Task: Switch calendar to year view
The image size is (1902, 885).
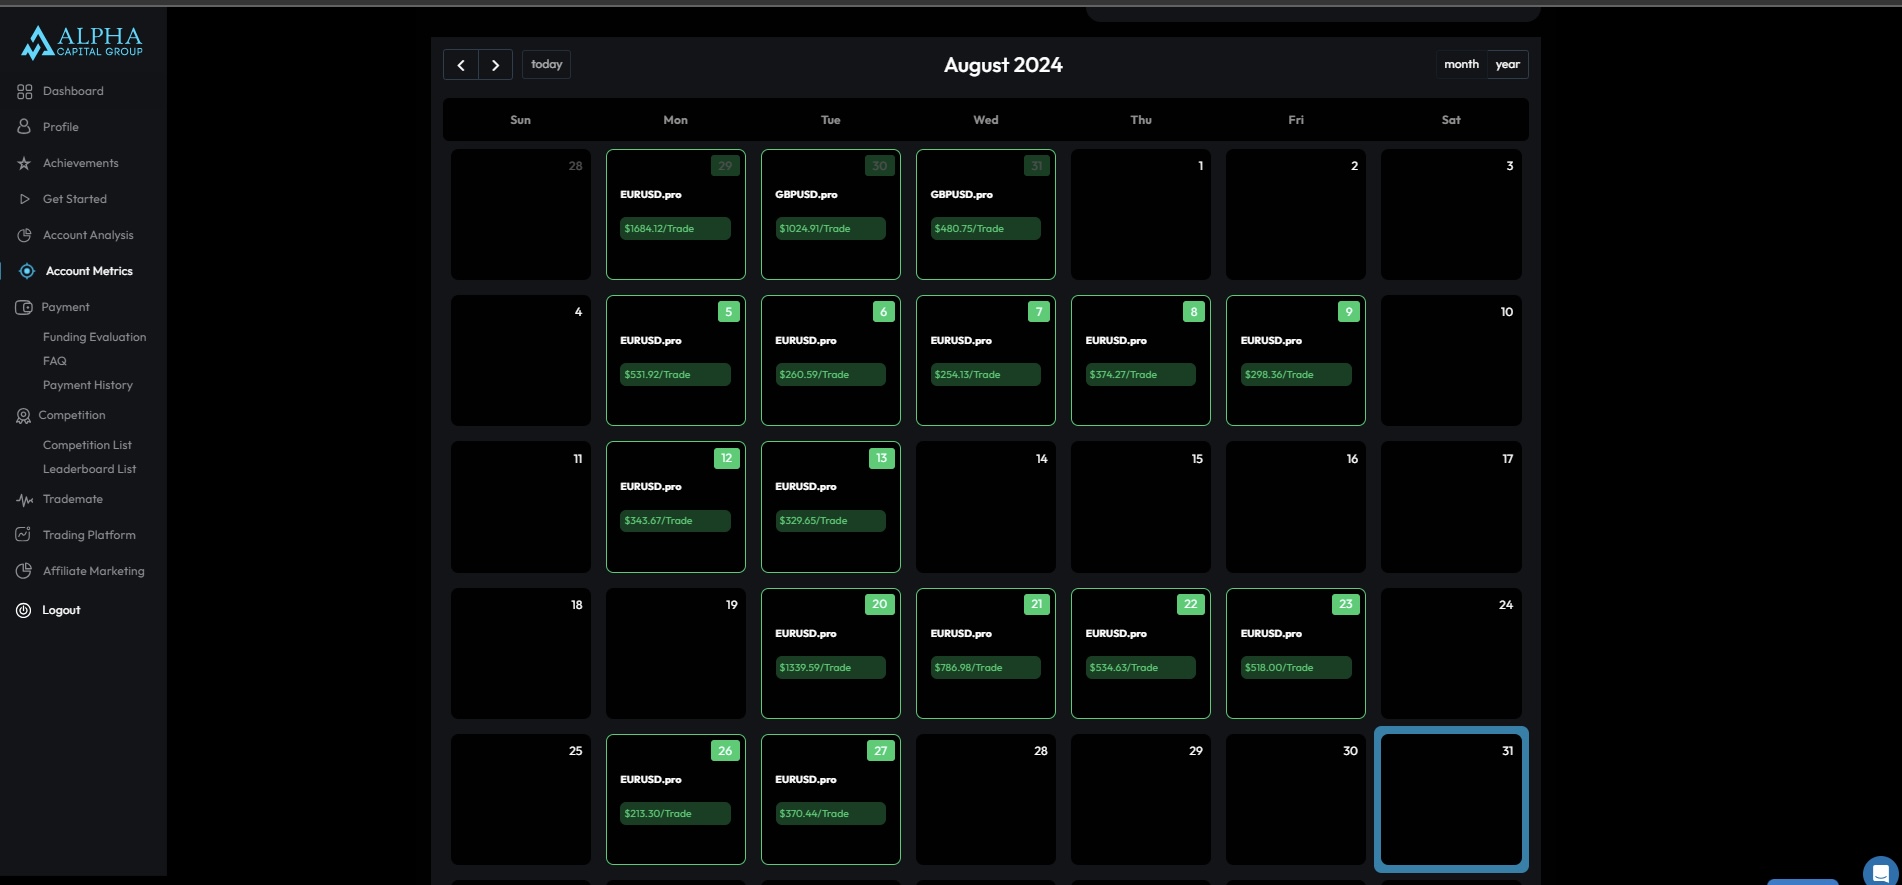Action: click(1507, 64)
